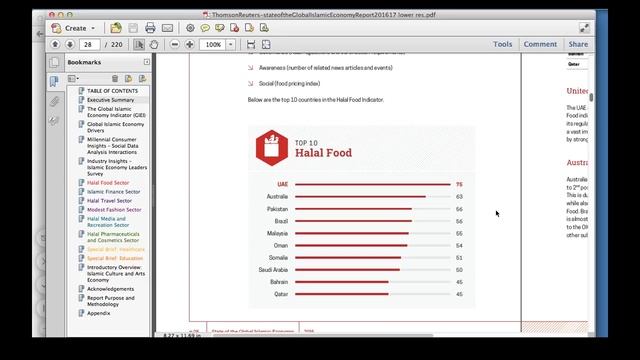640x360 pixels.
Task: Open the signatures panel icon
Action: click(54, 120)
